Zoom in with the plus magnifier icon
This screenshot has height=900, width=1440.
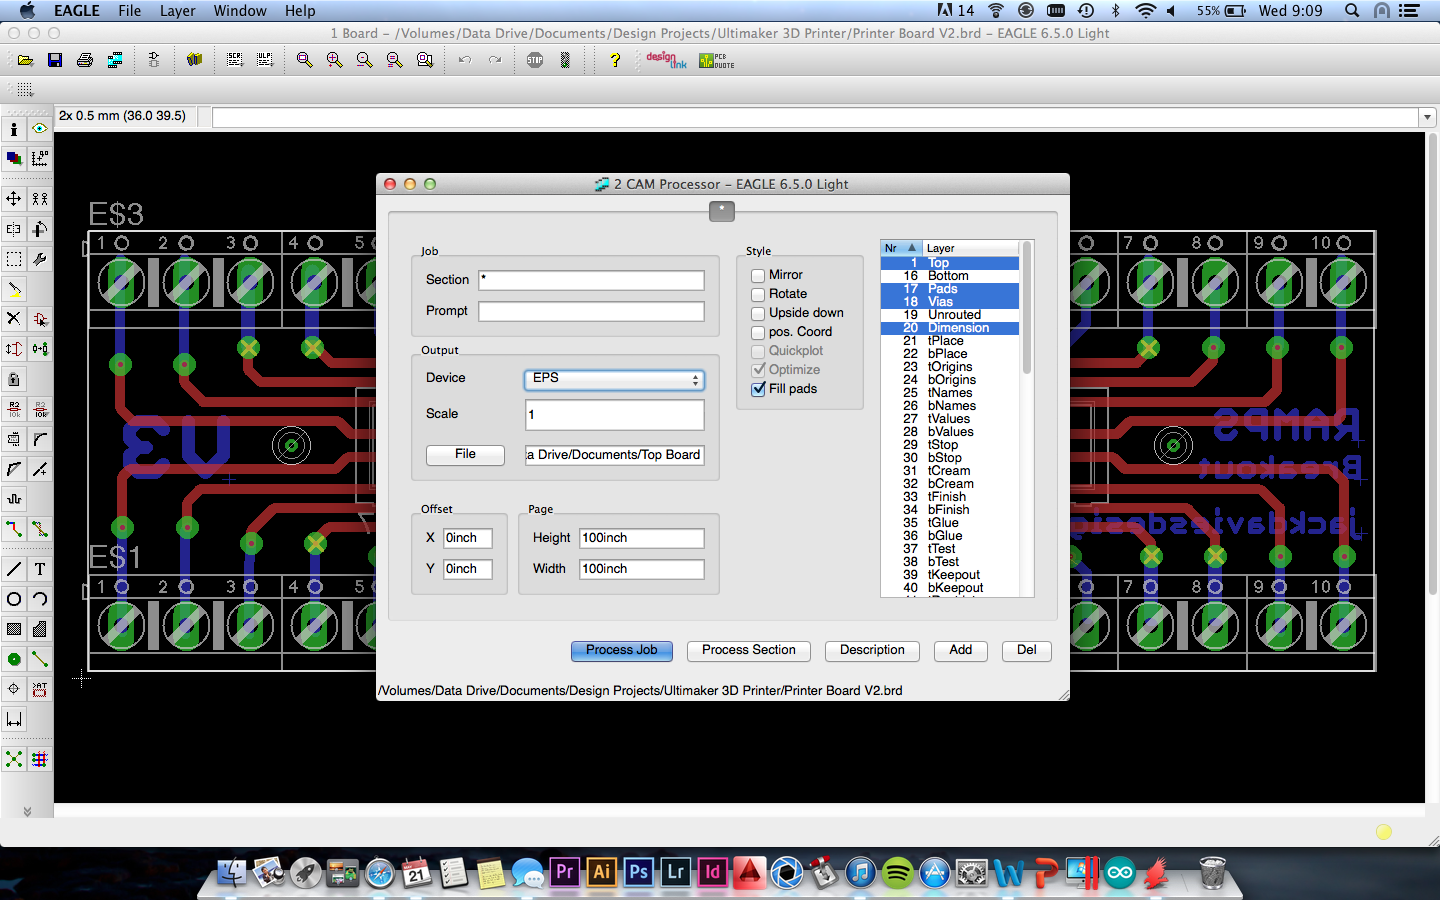335,60
